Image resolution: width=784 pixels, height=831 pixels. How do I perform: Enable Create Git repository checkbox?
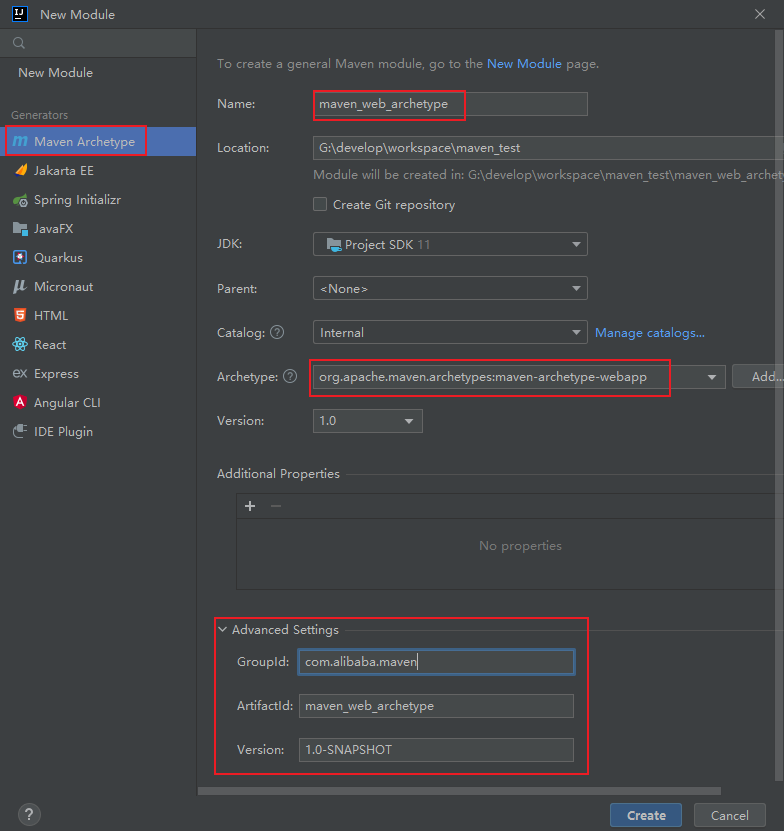tap(320, 205)
